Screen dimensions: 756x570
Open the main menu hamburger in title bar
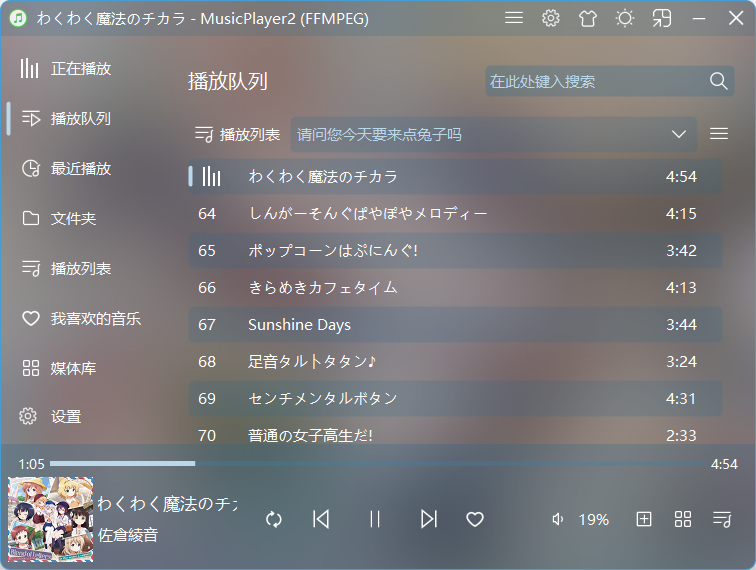513,18
